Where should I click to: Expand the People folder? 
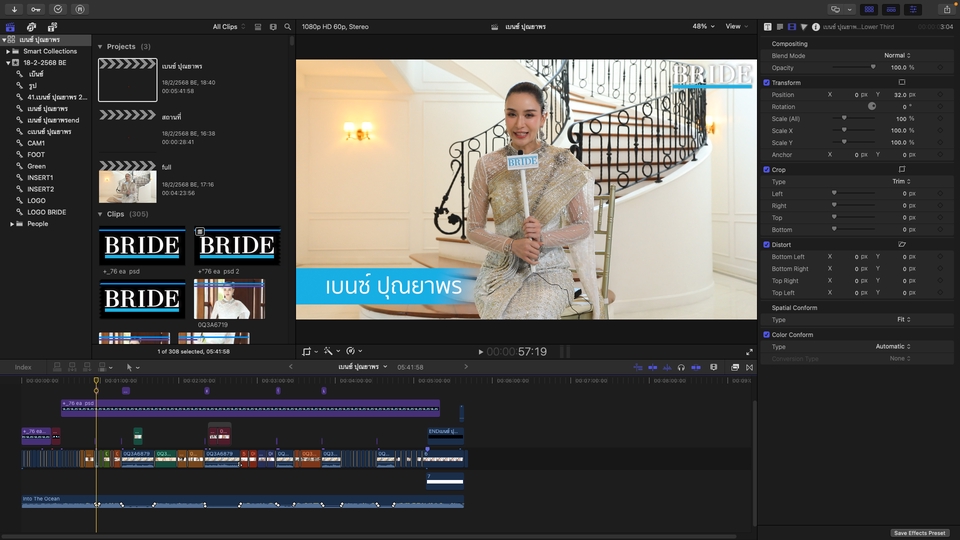(x=12, y=224)
